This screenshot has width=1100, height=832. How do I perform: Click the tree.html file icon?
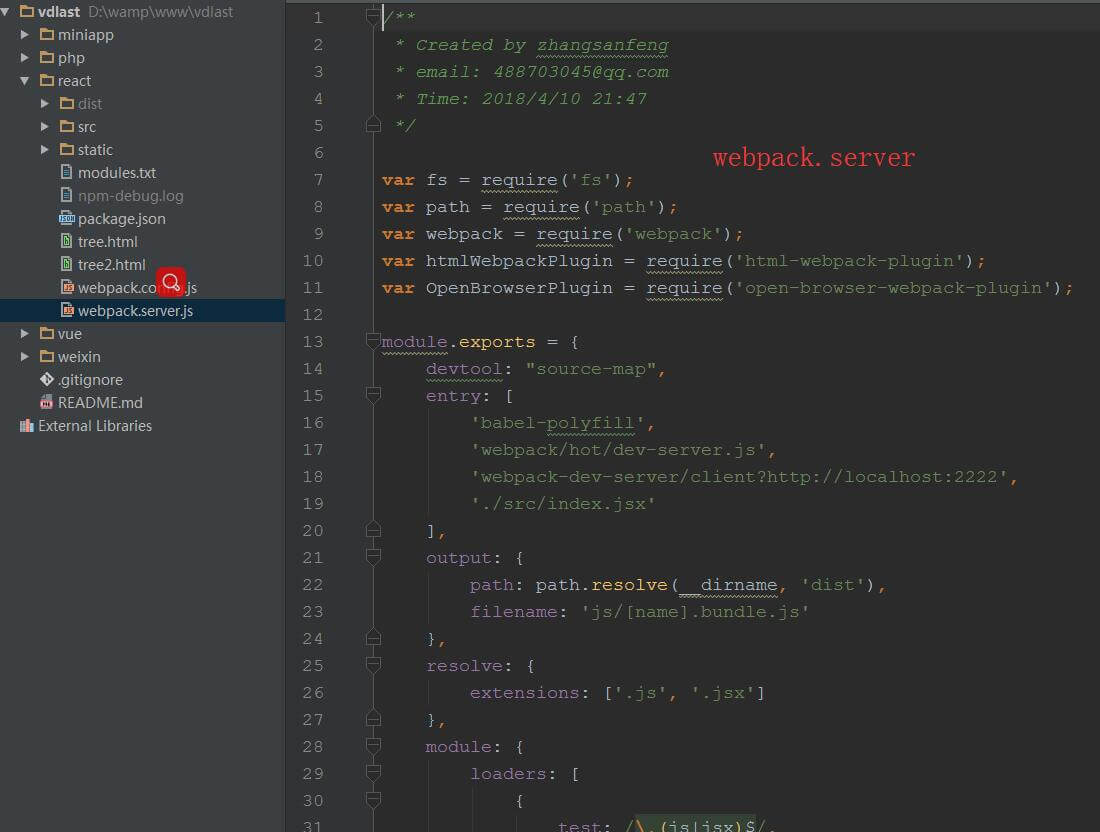click(67, 242)
